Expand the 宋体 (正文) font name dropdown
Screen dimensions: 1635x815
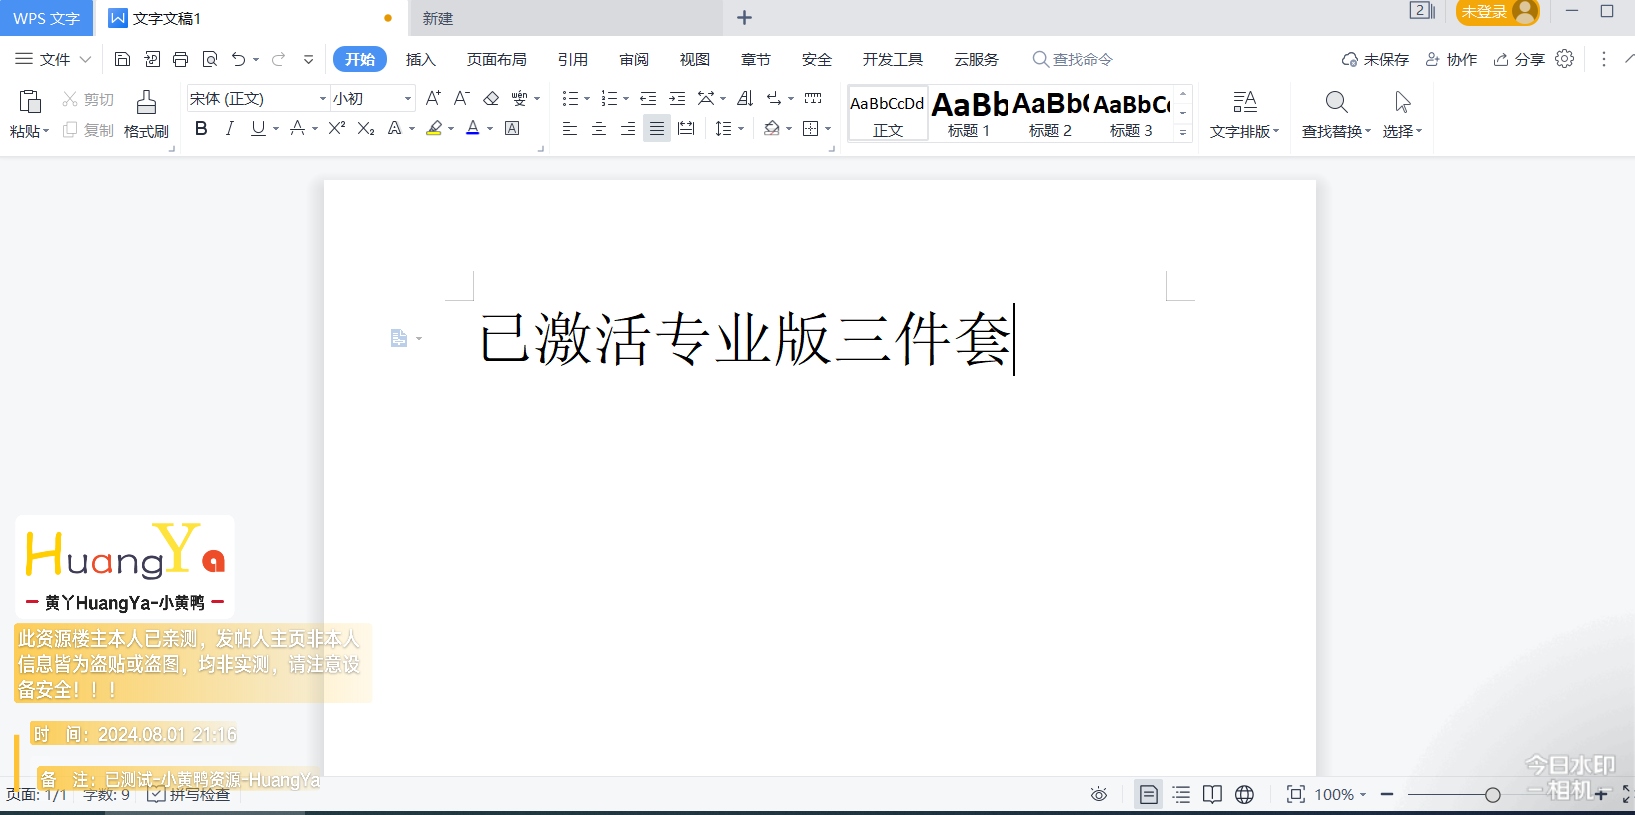click(322, 98)
